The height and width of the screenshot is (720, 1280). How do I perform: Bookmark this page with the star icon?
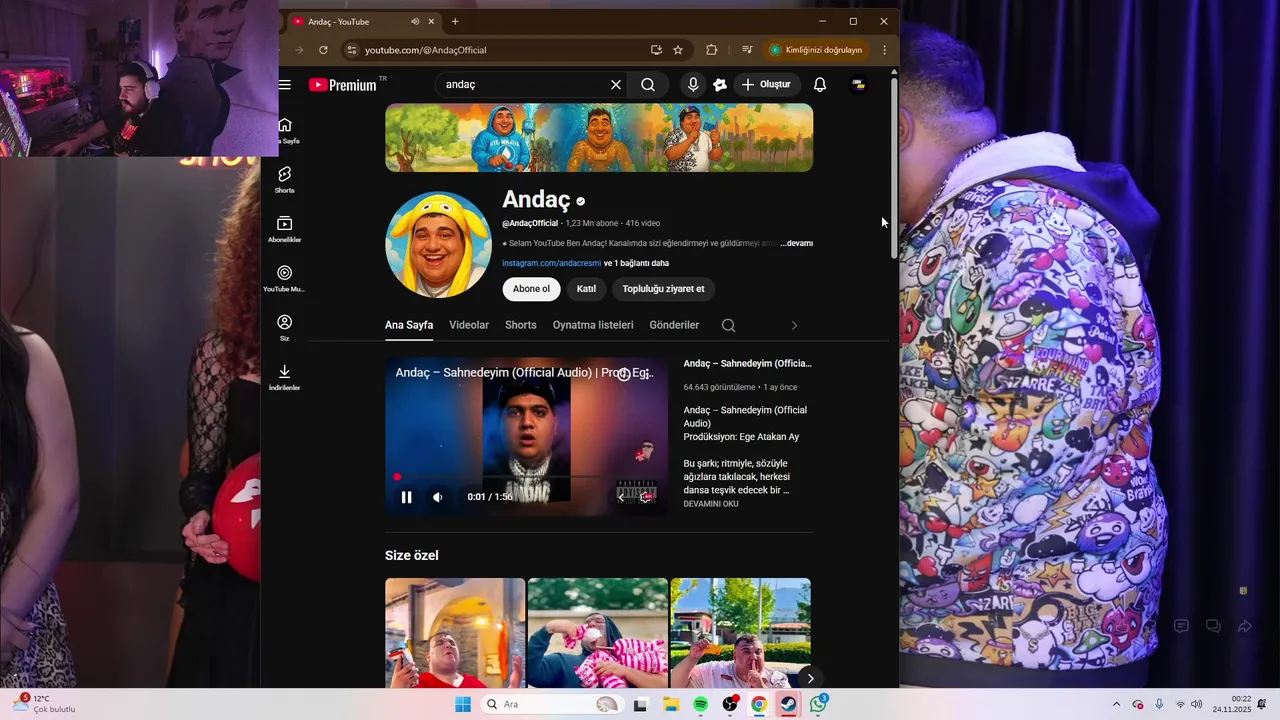678,50
